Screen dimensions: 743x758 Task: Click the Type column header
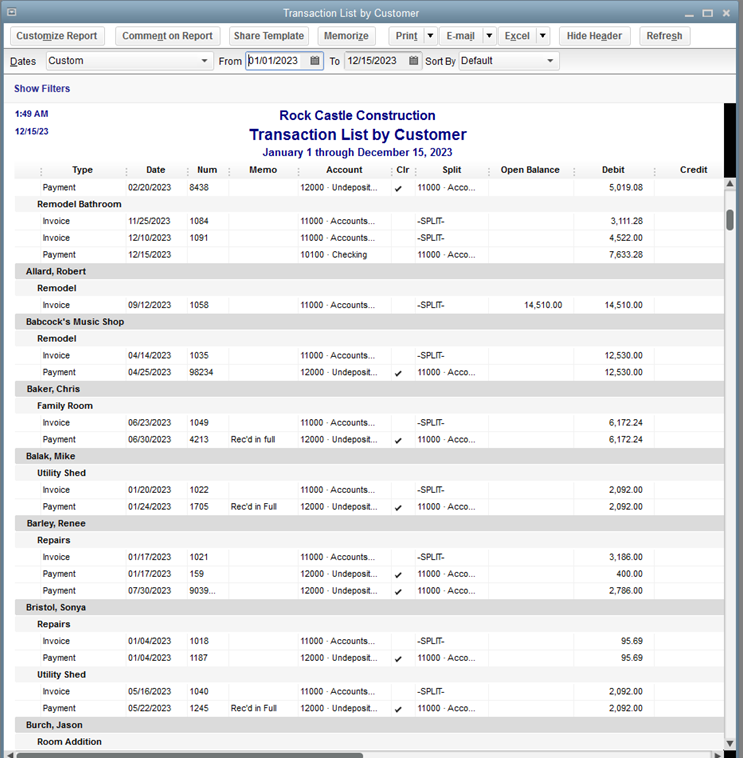(82, 170)
